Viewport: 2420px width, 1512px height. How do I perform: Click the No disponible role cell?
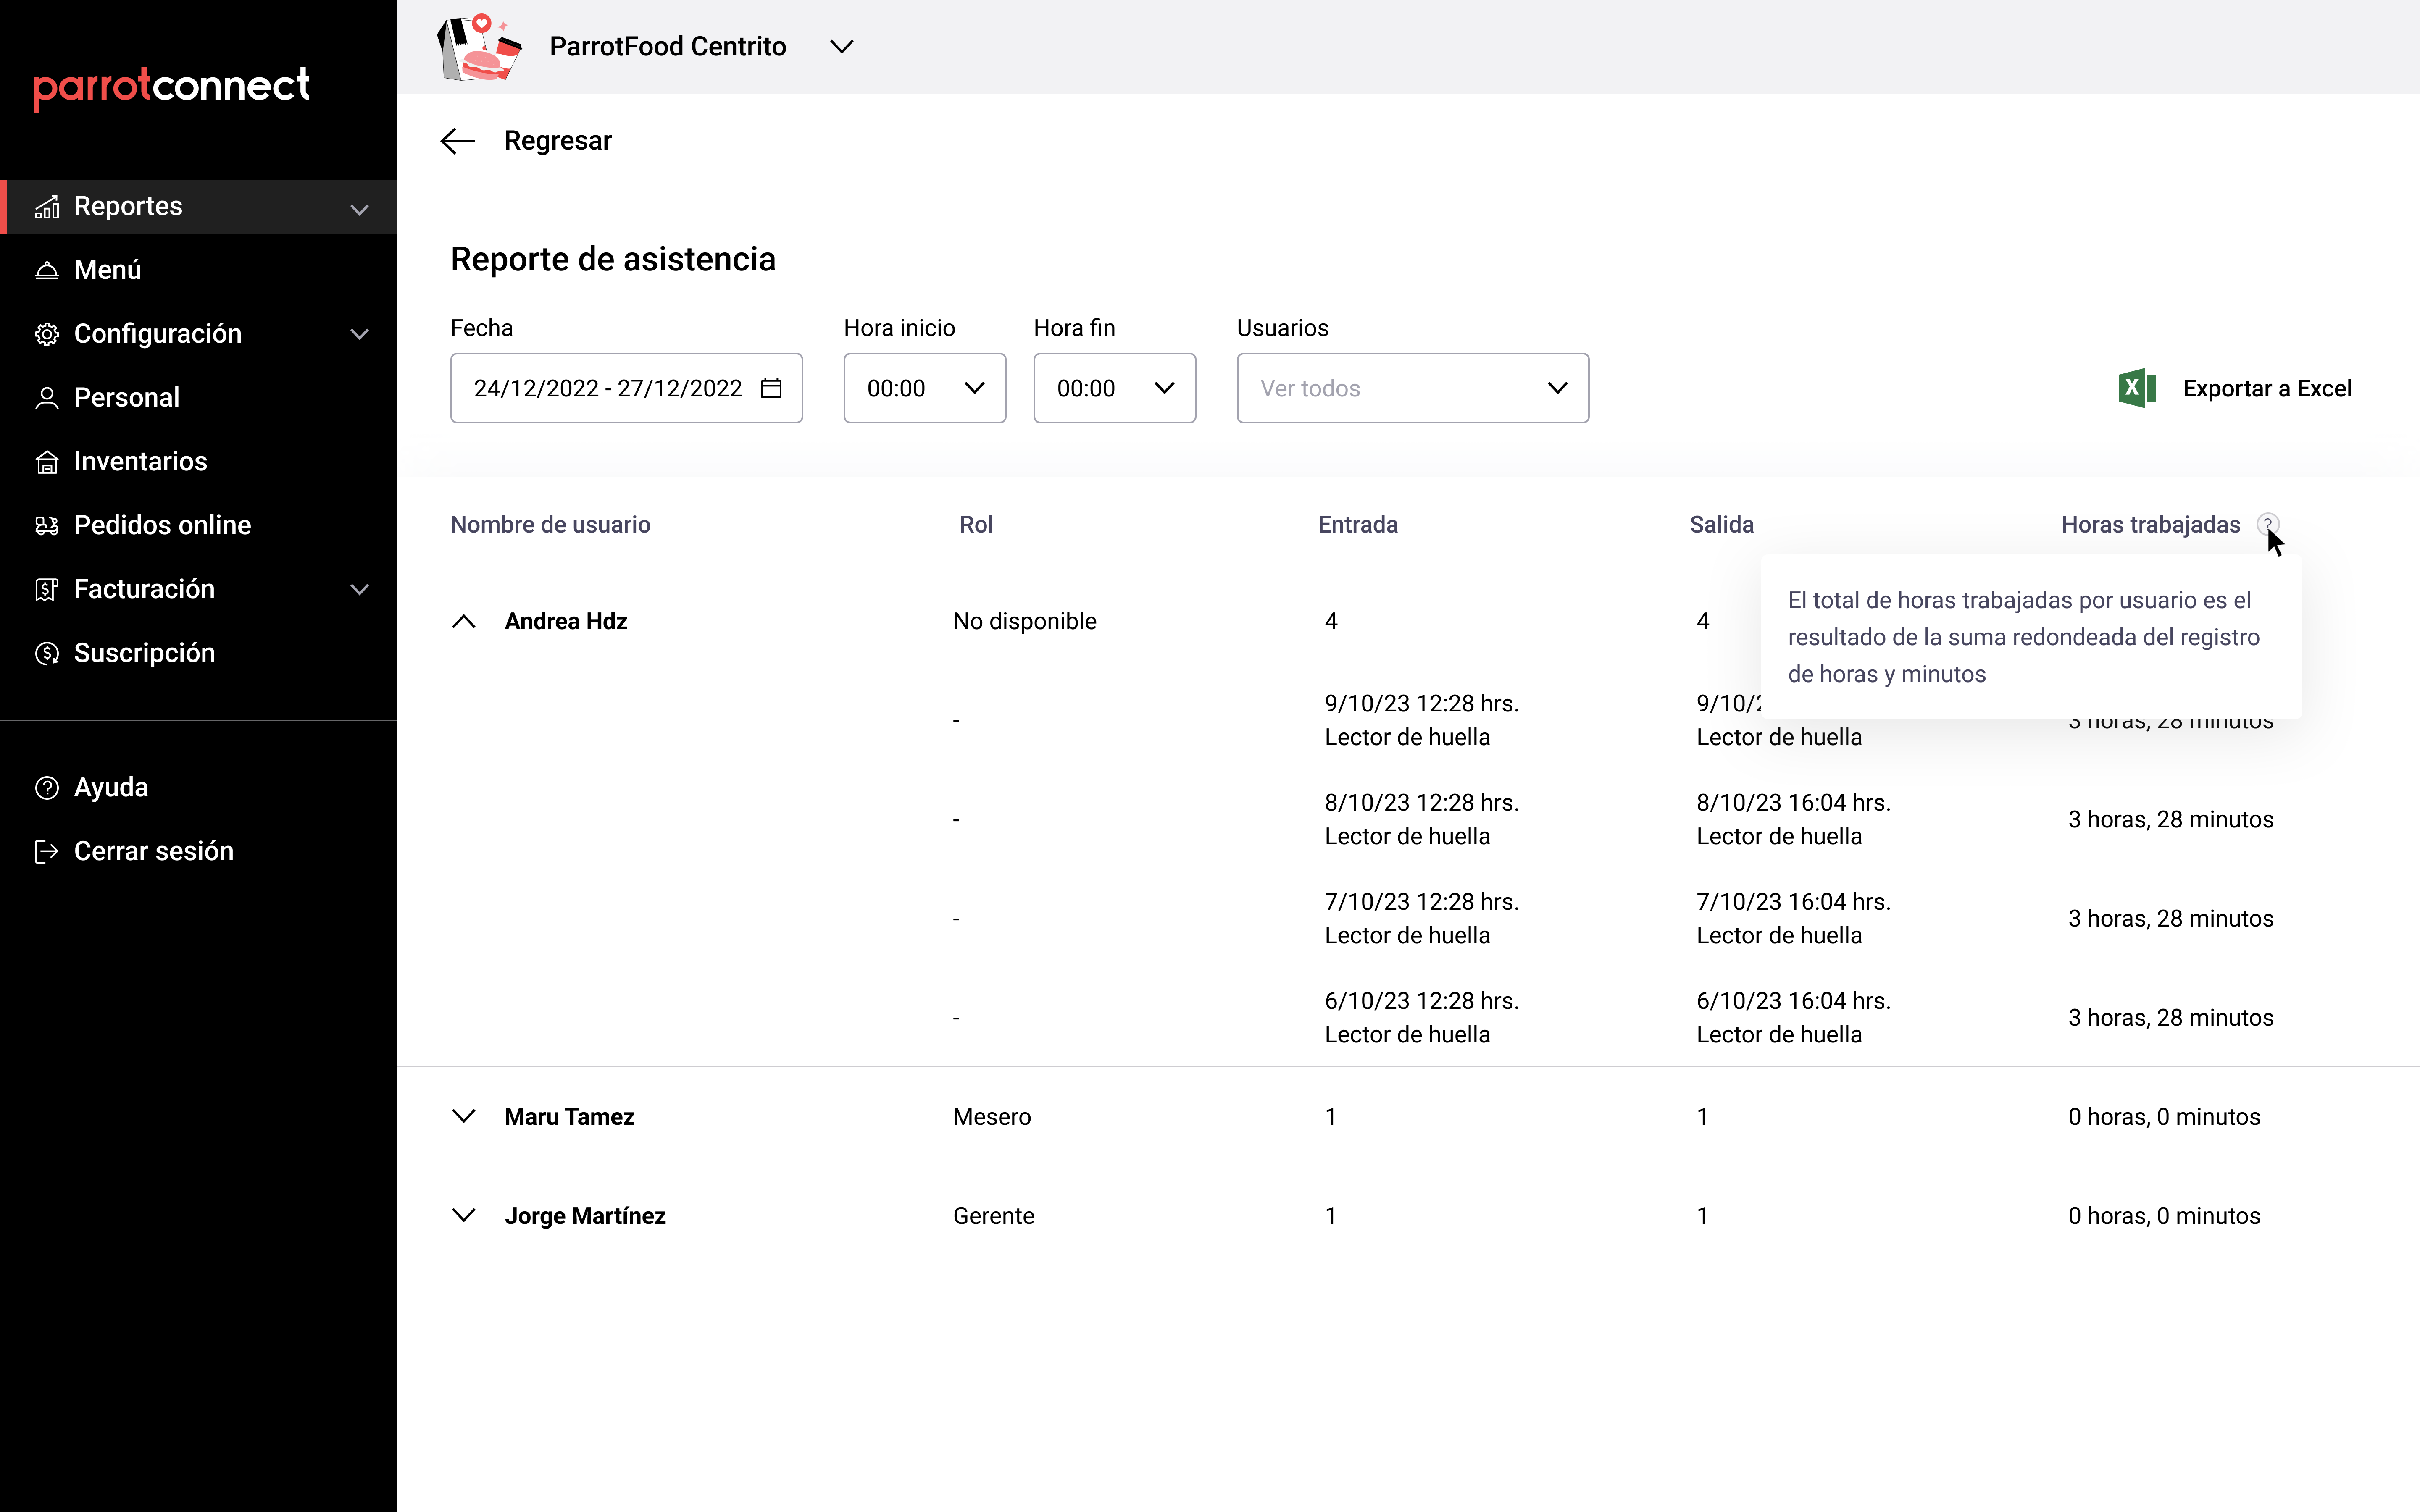coord(1025,621)
